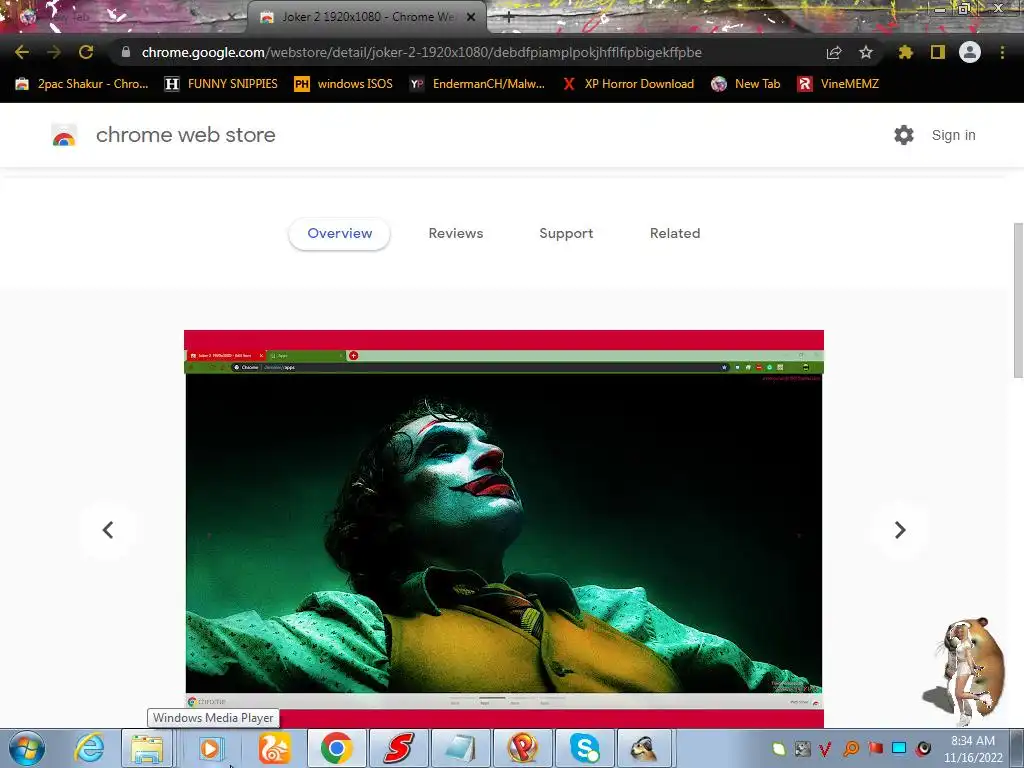
Task: Open Chrome's three-dot menu
Action: pyautogui.click(x=1002, y=52)
